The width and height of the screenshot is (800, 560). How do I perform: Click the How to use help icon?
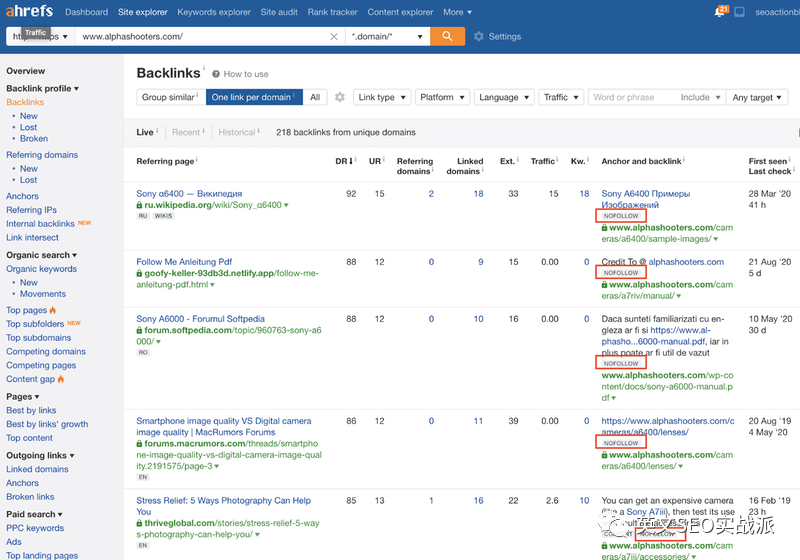216,74
